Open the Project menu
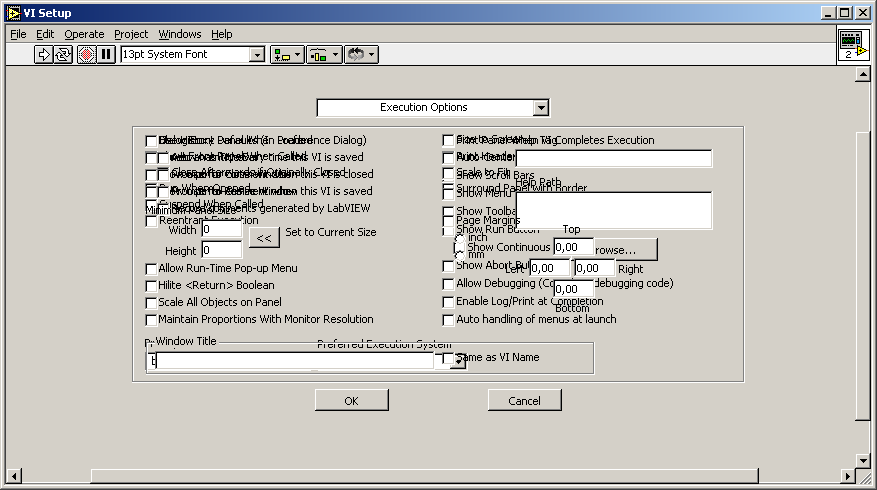Image resolution: width=877 pixels, height=490 pixels. [x=131, y=34]
